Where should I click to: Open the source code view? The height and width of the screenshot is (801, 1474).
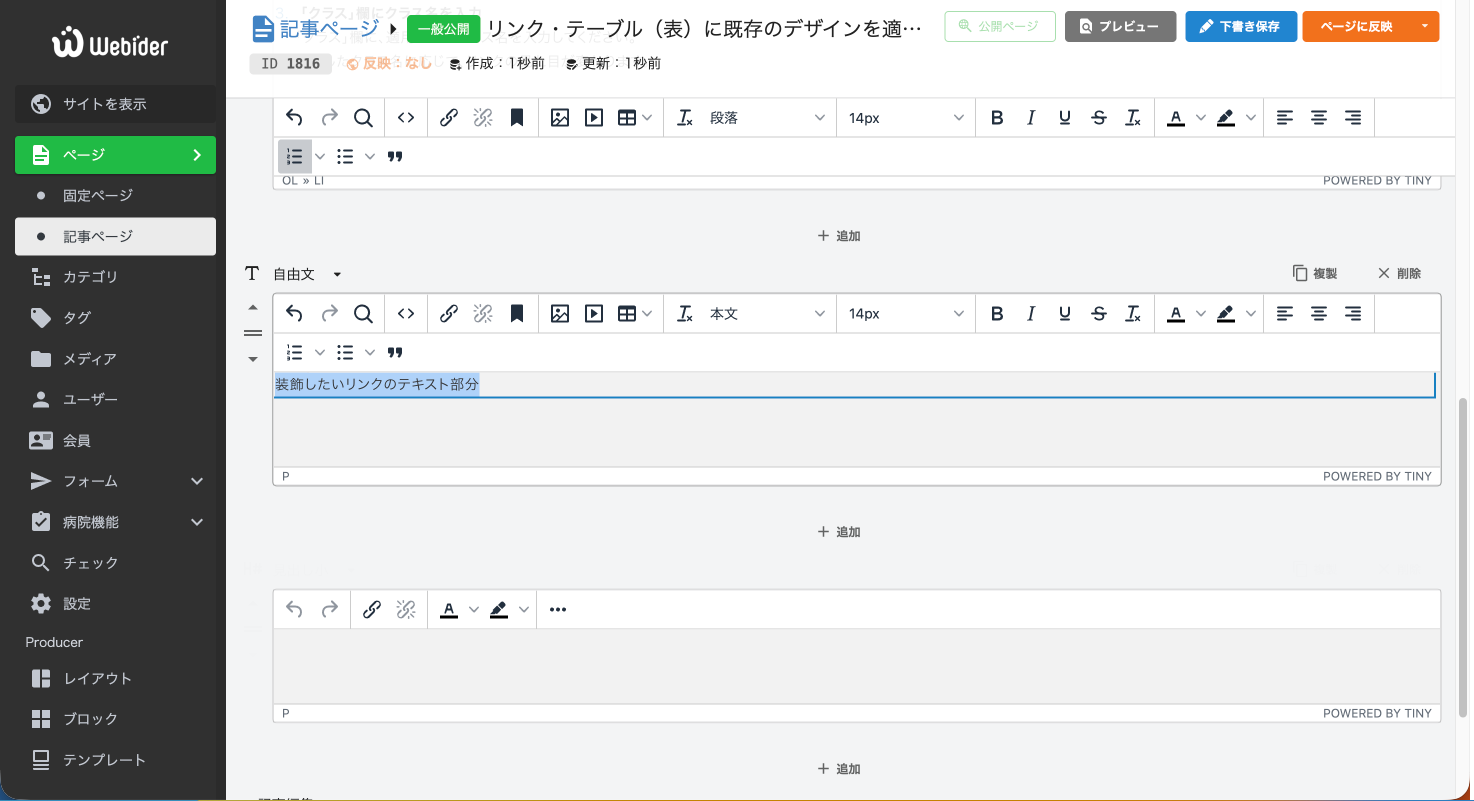click(405, 313)
